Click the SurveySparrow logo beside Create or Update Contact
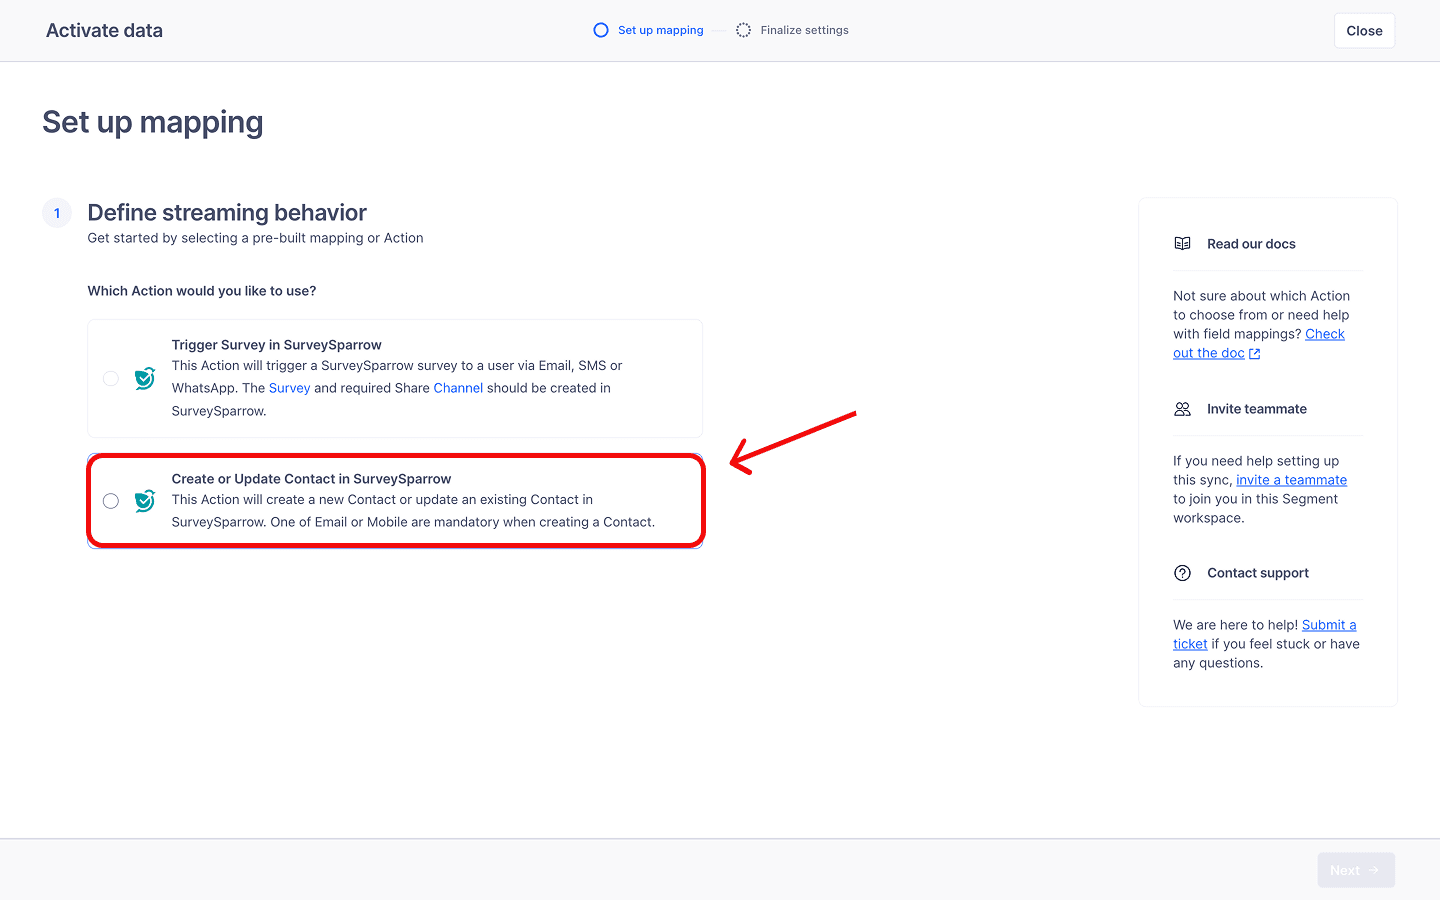 145,500
